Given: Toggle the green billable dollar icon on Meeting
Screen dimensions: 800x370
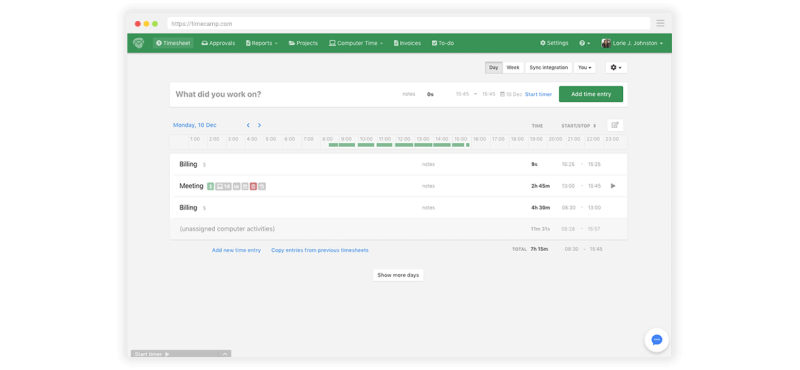Looking at the screenshot, I should [211, 186].
